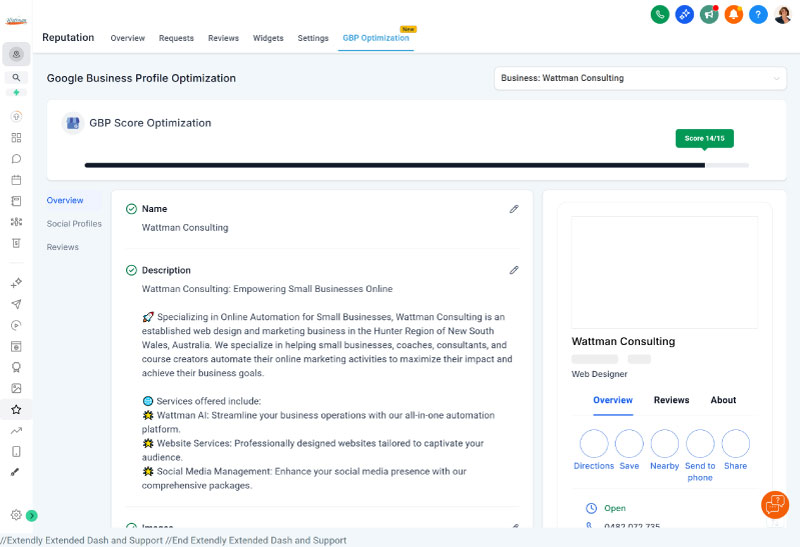Click the GBP score progress bar
This screenshot has height=547, width=800.
tap(416, 165)
